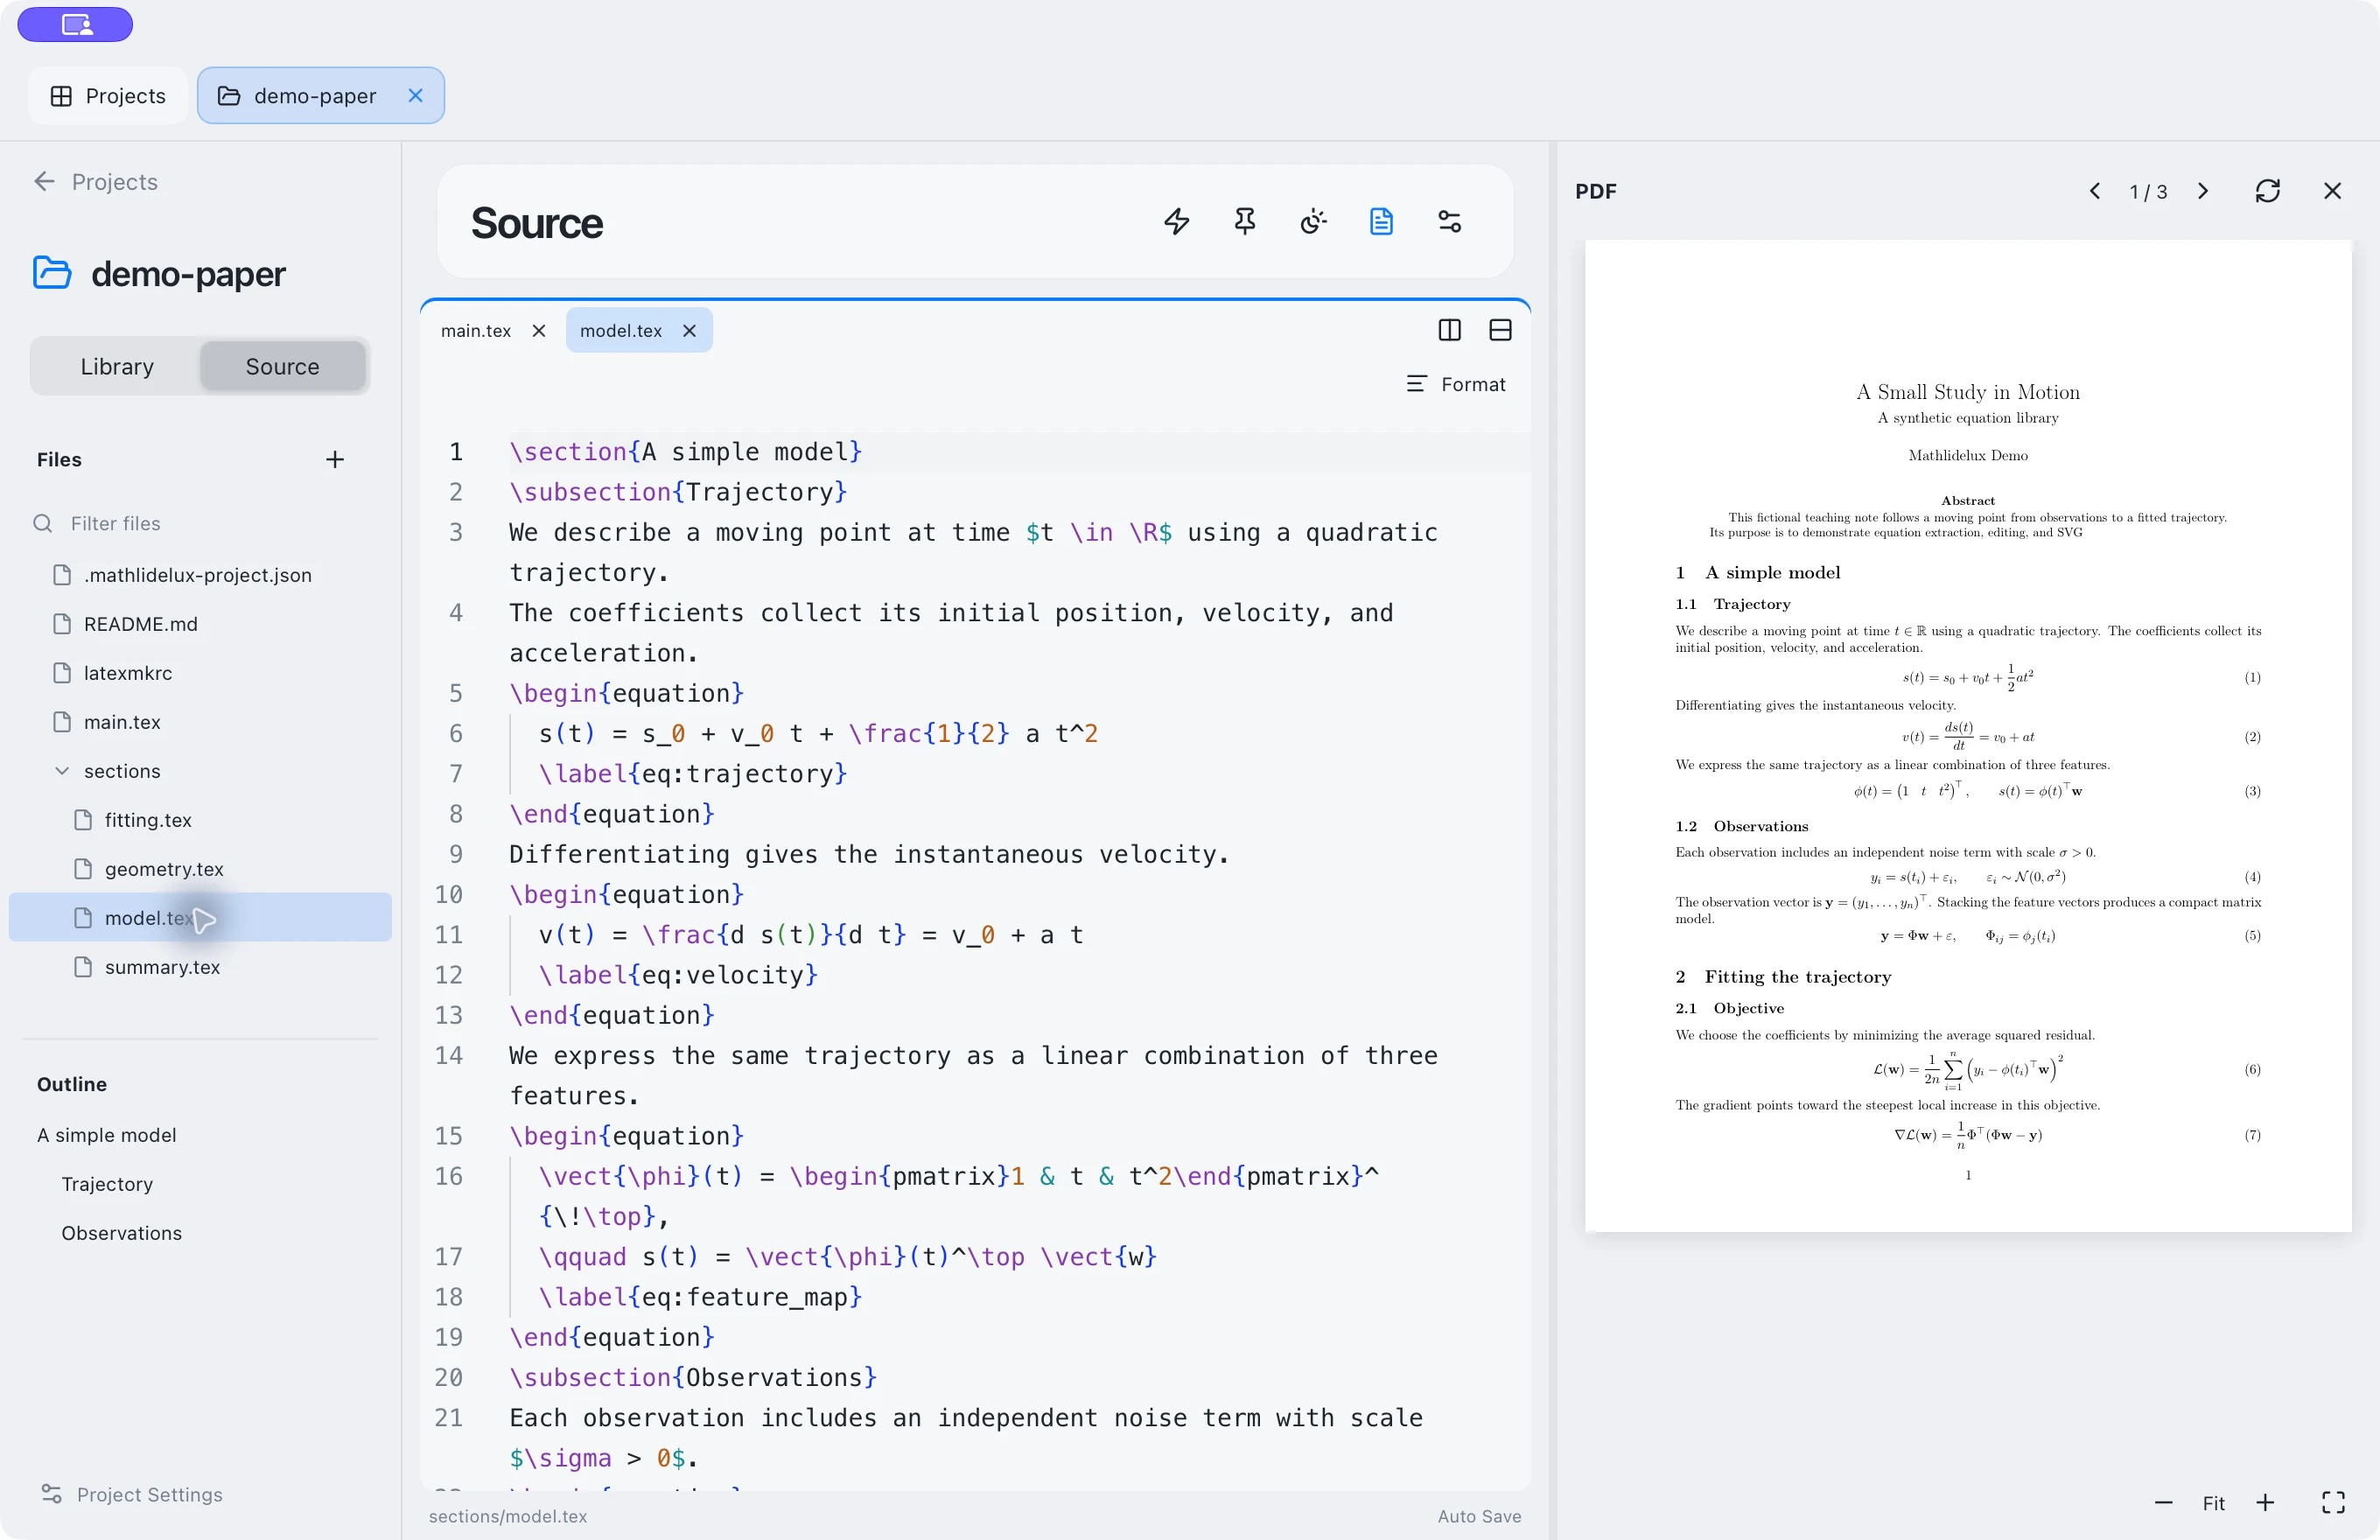This screenshot has width=2380, height=1540.
Task: Click the sparkle assistant icon in the Source header
Action: click(1313, 221)
